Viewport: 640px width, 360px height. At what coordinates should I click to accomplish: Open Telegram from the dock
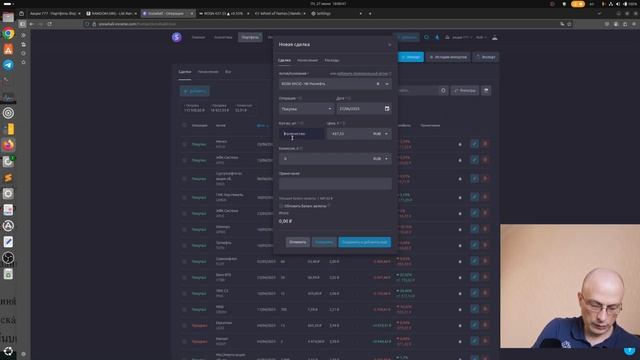tap(8, 65)
